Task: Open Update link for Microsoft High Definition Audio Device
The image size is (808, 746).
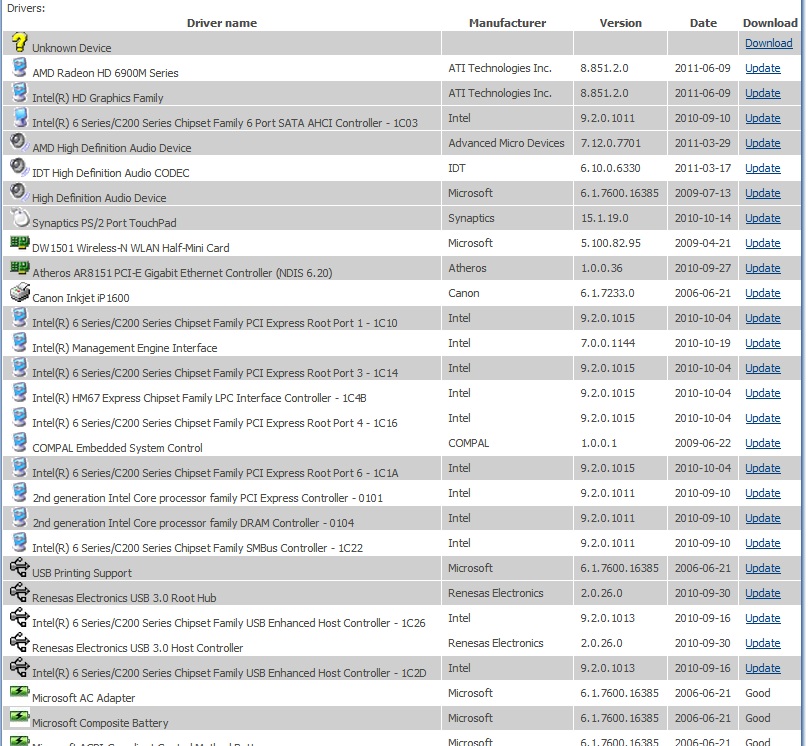Action: tap(763, 193)
